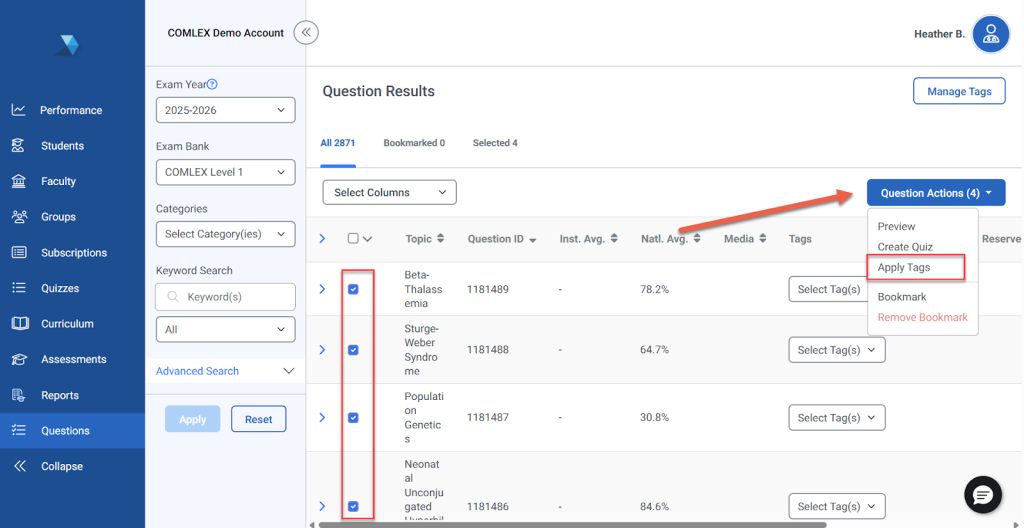Collapse the filter panel with double-chevron button

[x=306, y=33]
